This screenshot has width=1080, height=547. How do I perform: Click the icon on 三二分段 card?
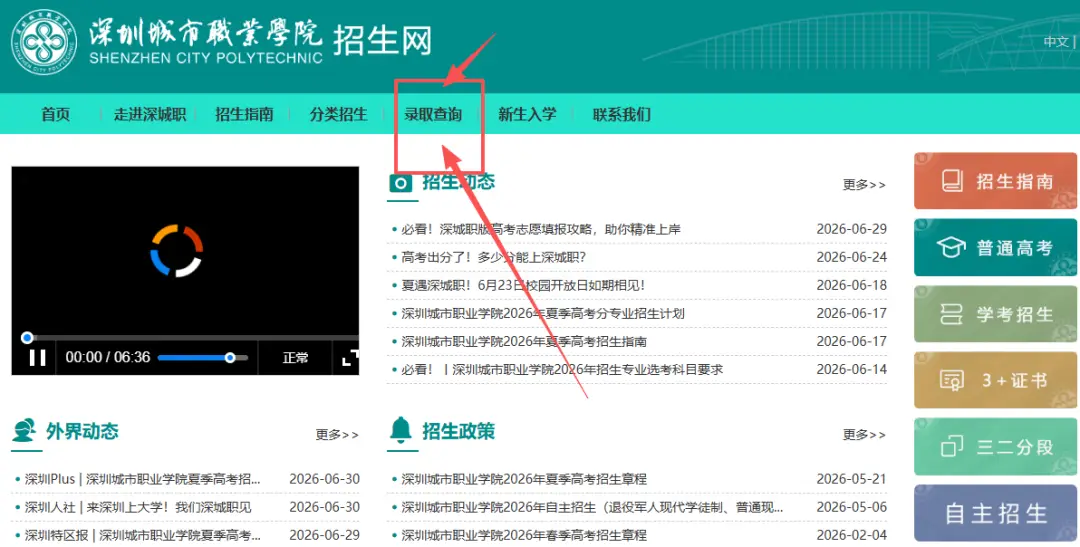[x=952, y=446]
